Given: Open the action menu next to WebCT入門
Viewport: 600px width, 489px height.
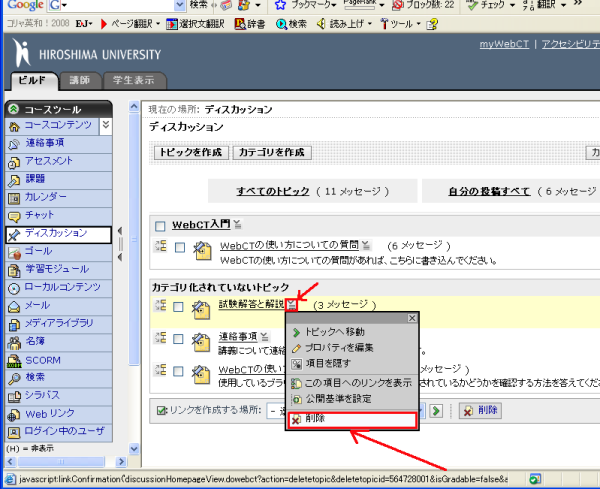Looking at the screenshot, I should click(x=238, y=224).
